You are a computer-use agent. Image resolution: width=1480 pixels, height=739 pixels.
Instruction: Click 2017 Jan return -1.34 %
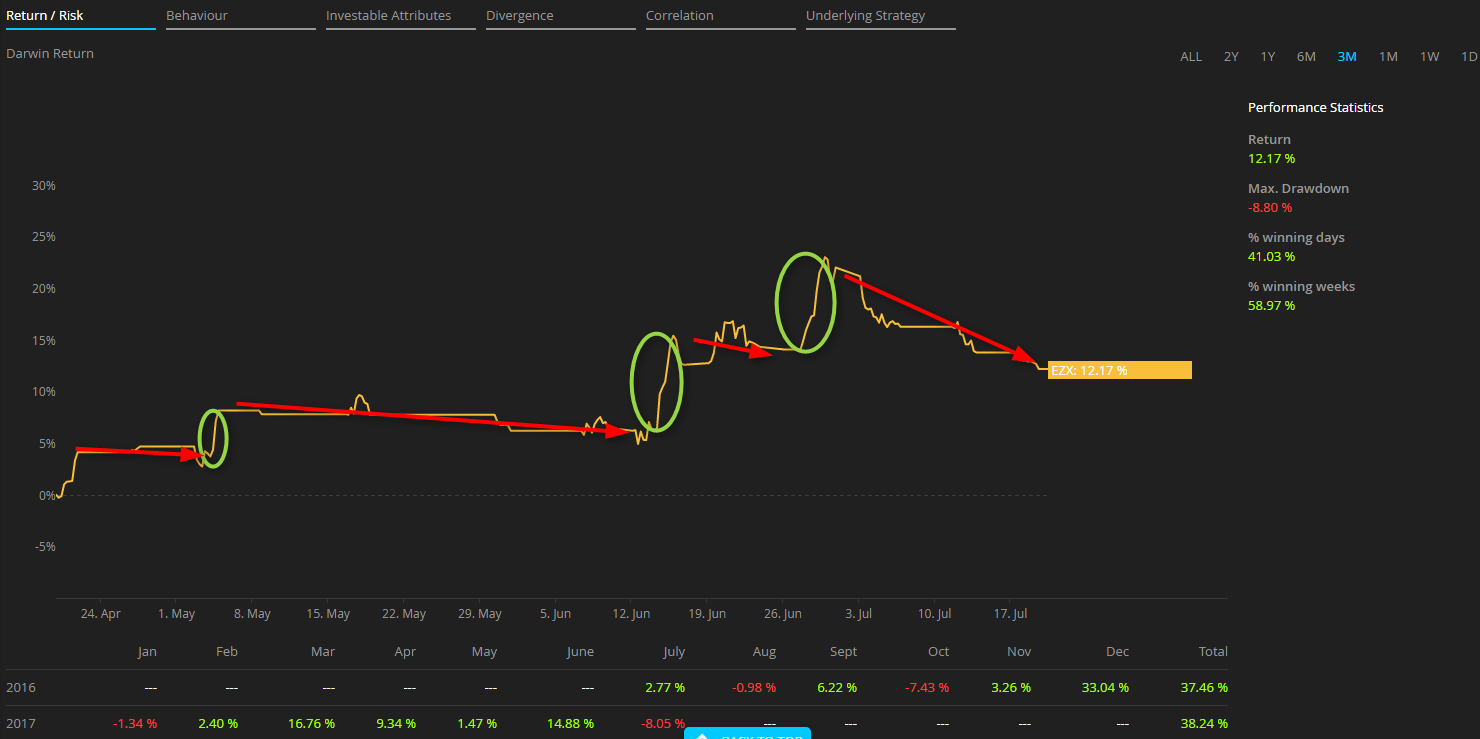[134, 723]
